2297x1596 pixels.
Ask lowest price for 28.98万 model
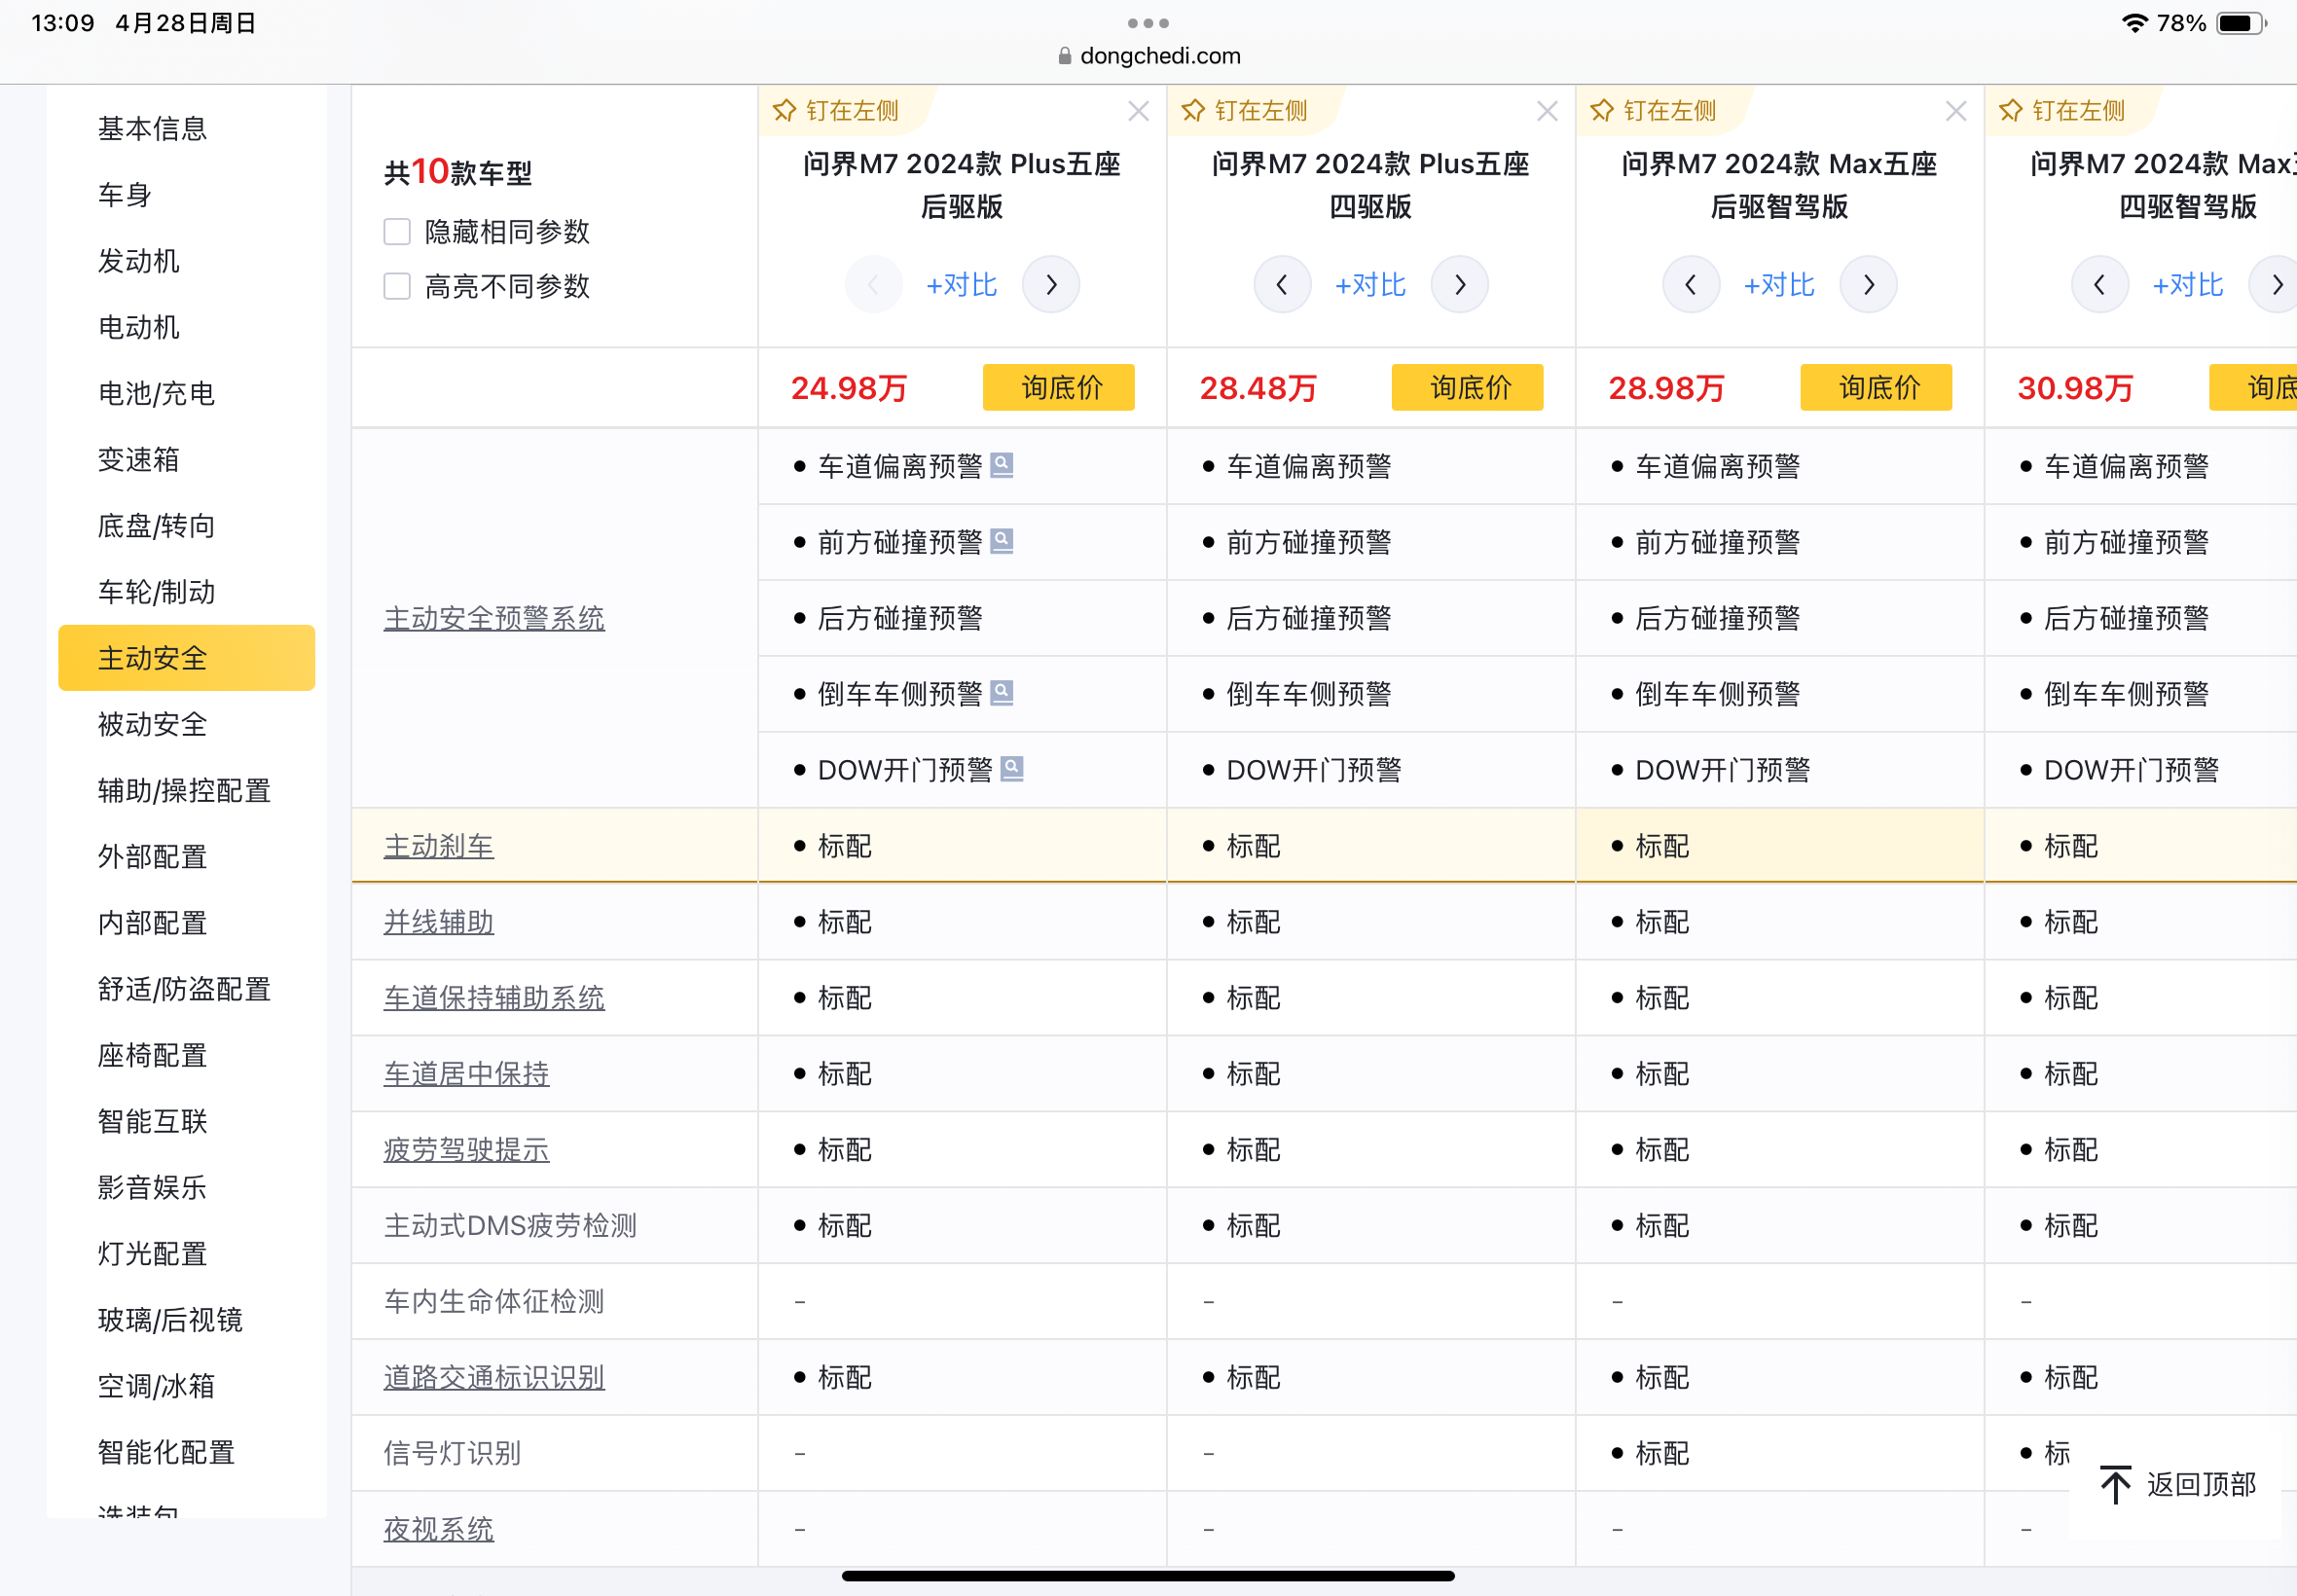click(1877, 387)
